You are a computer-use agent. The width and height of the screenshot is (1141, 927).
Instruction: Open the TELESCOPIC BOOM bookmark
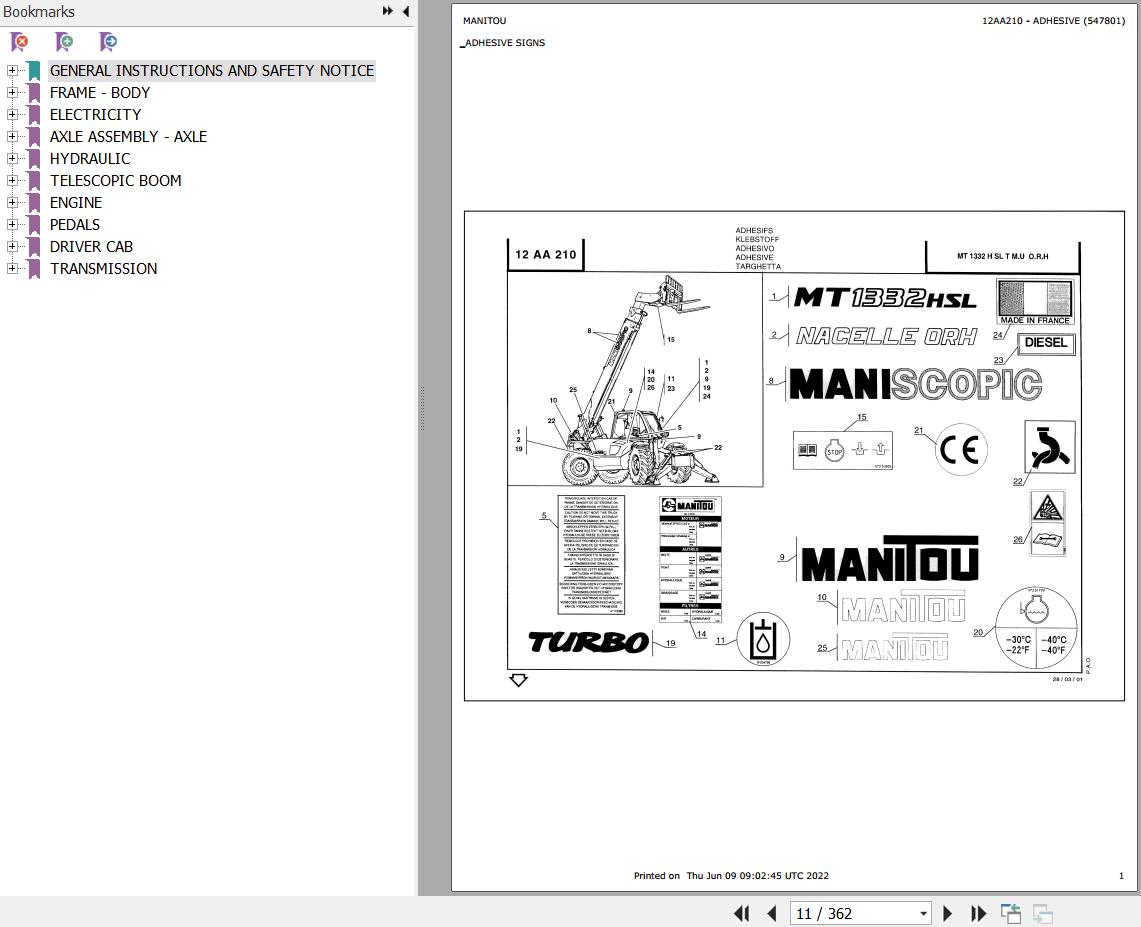tap(116, 180)
